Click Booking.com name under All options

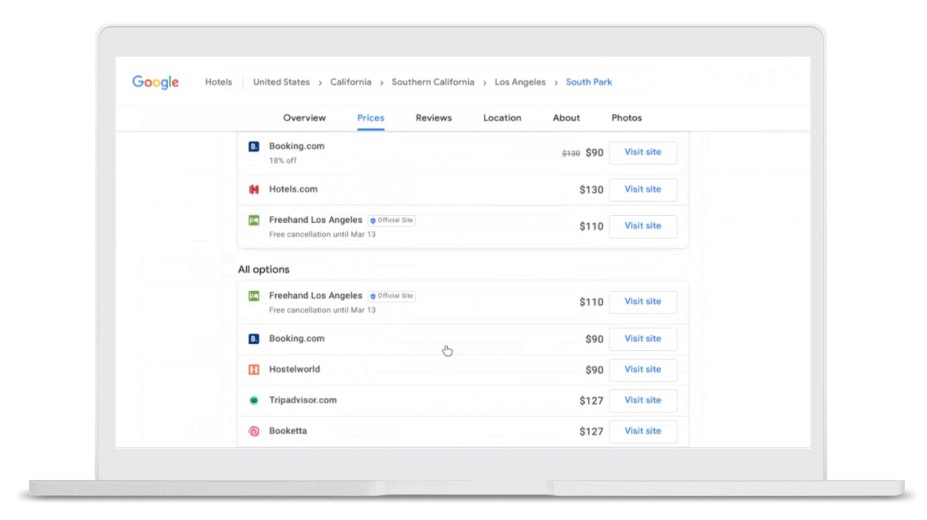pyautogui.click(x=297, y=339)
